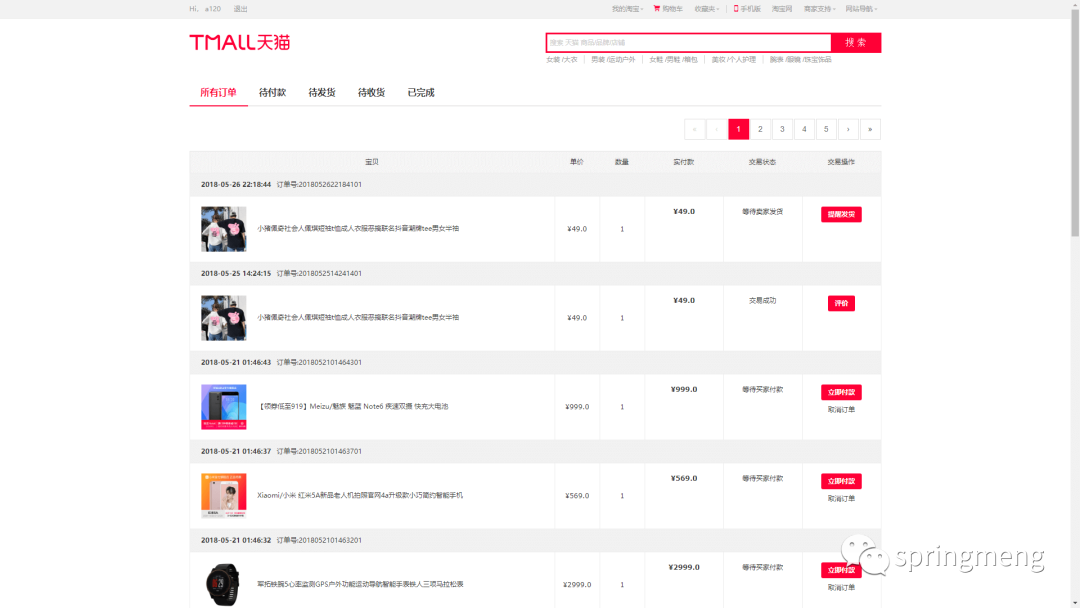Click the 交易成功 status text
Image resolution: width=1080 pixels, height=608 pixels.
pyautogui.click(x=762, y=301)
